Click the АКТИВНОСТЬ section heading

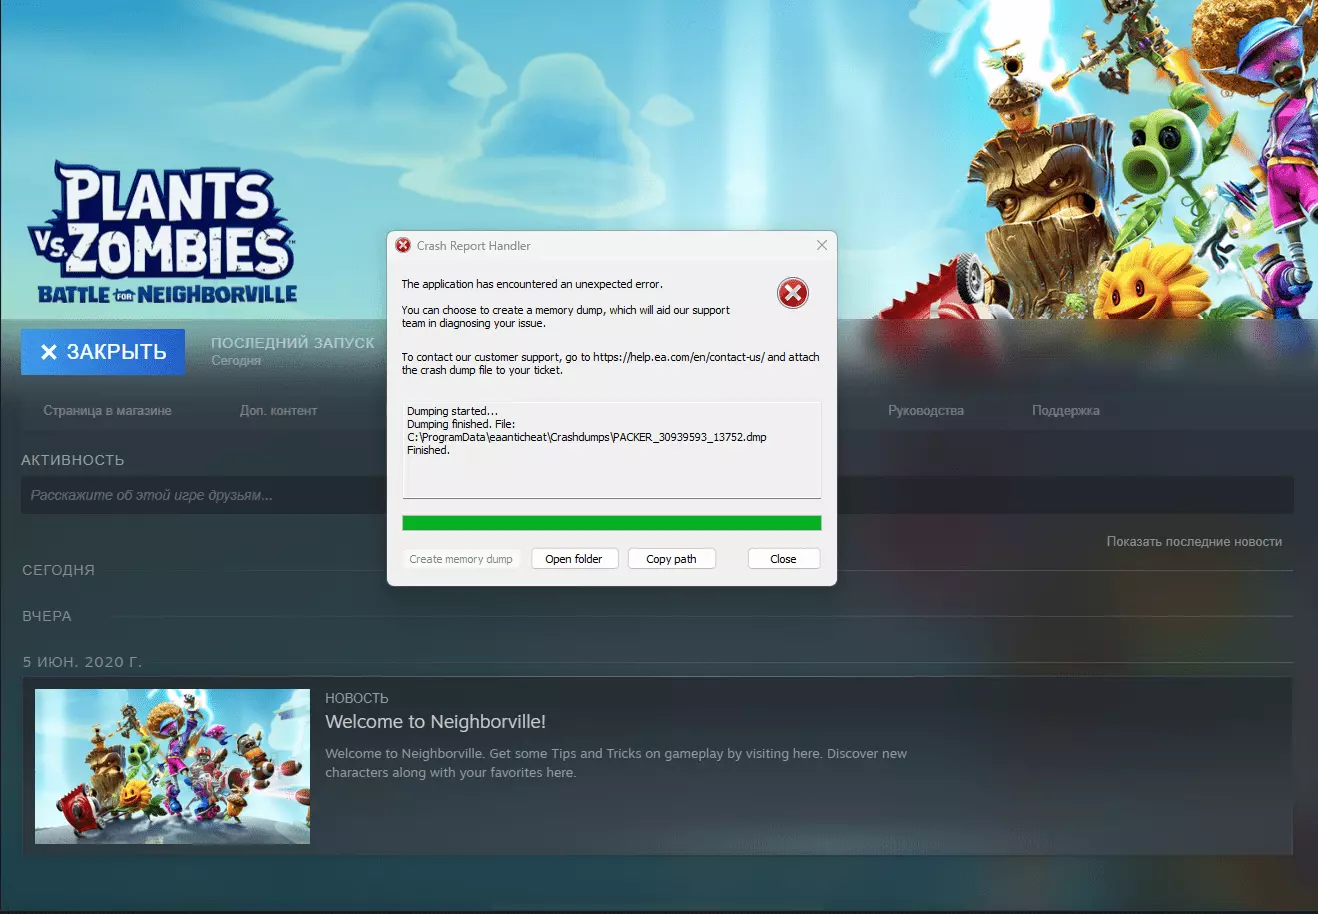[73, 460]
